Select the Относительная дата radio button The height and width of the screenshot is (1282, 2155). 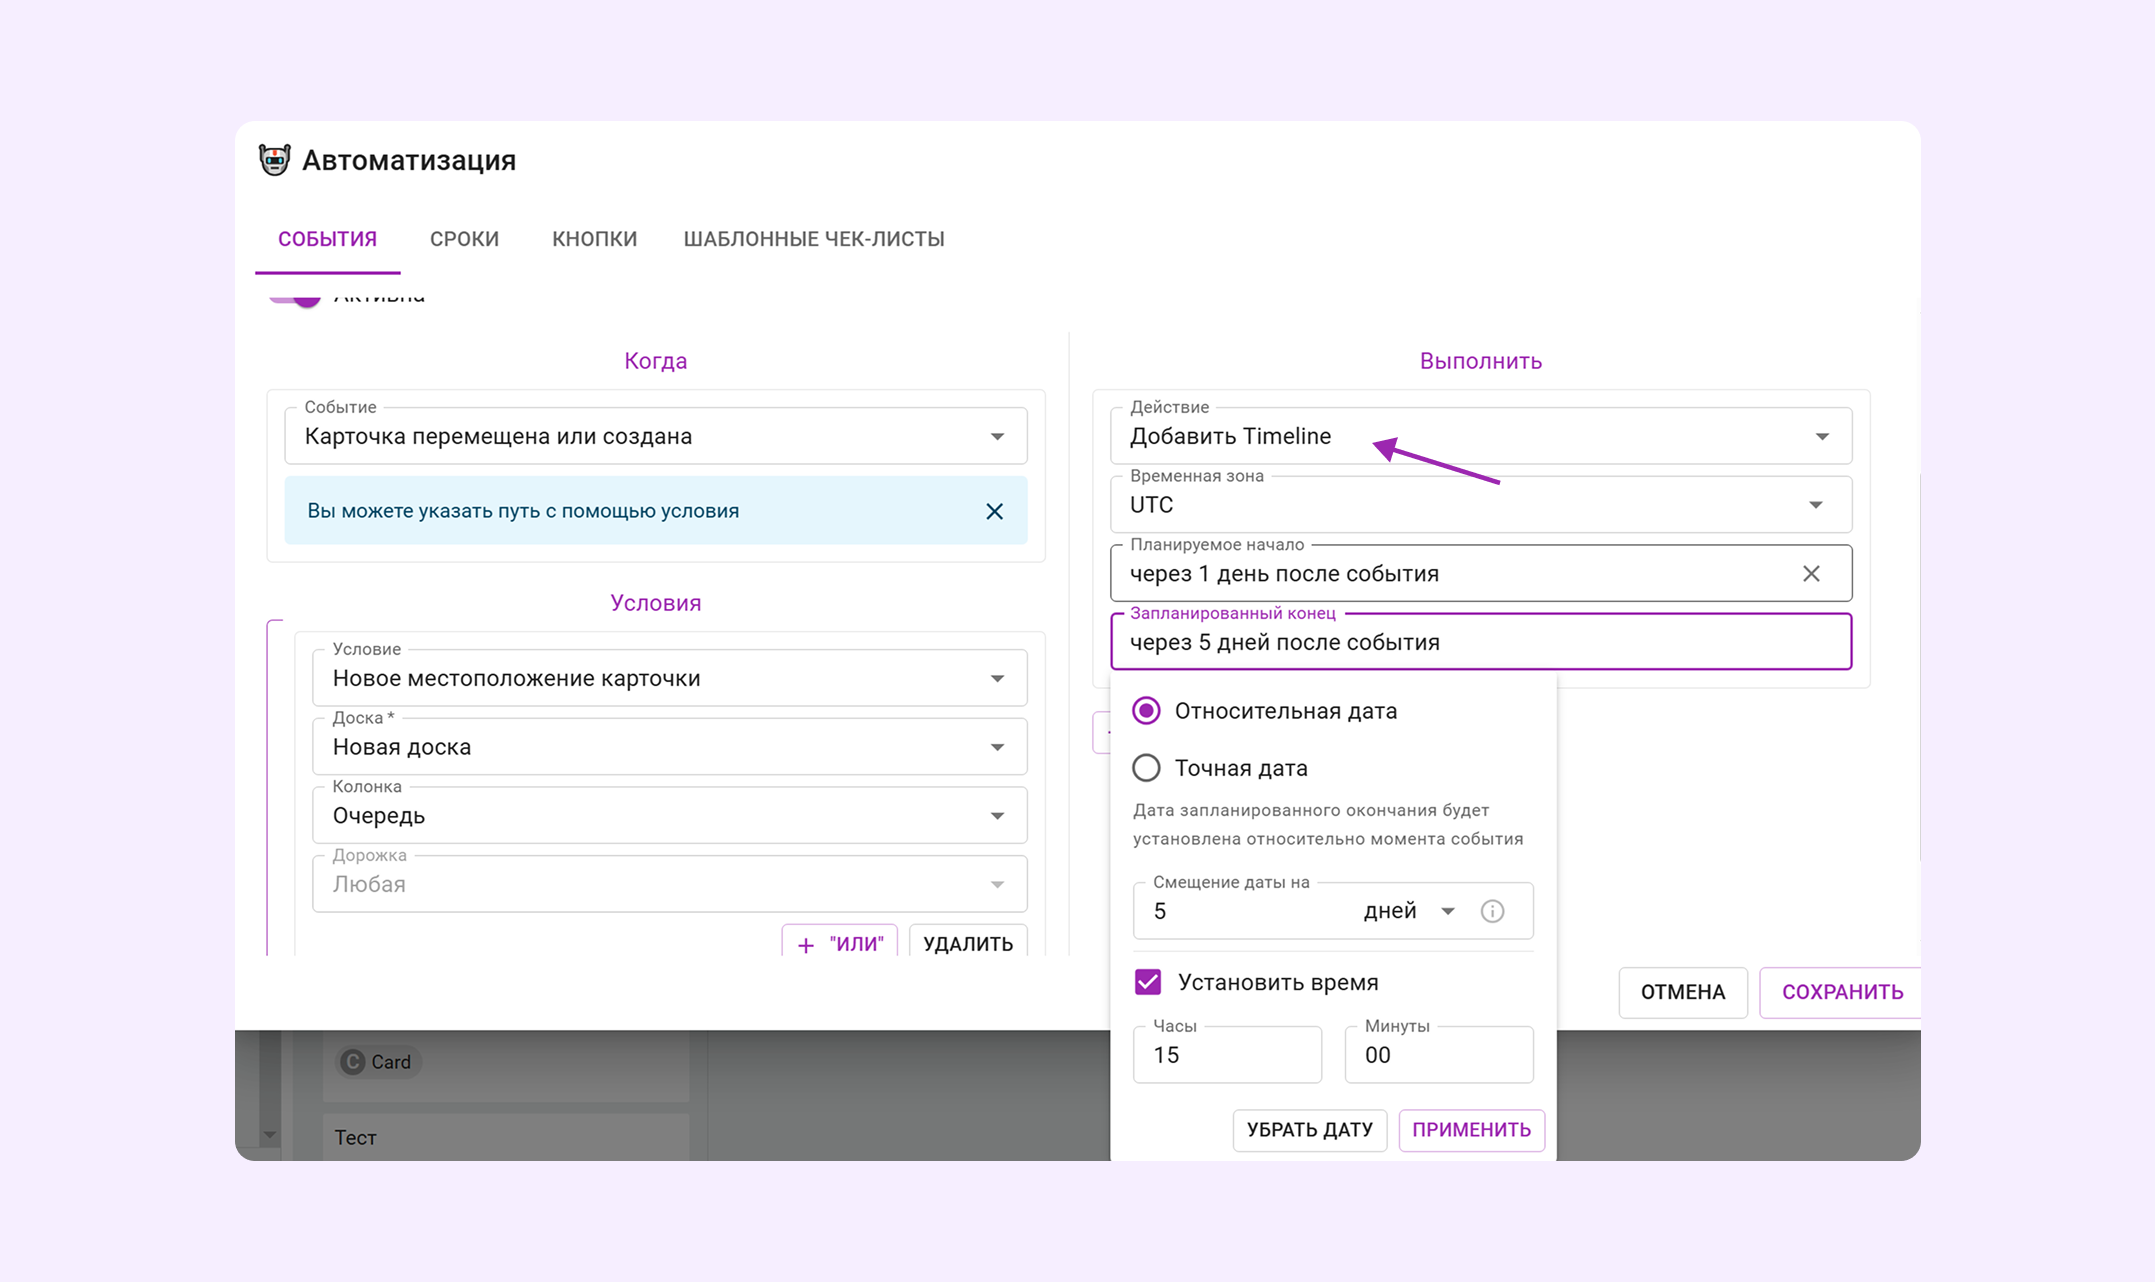1146,711
